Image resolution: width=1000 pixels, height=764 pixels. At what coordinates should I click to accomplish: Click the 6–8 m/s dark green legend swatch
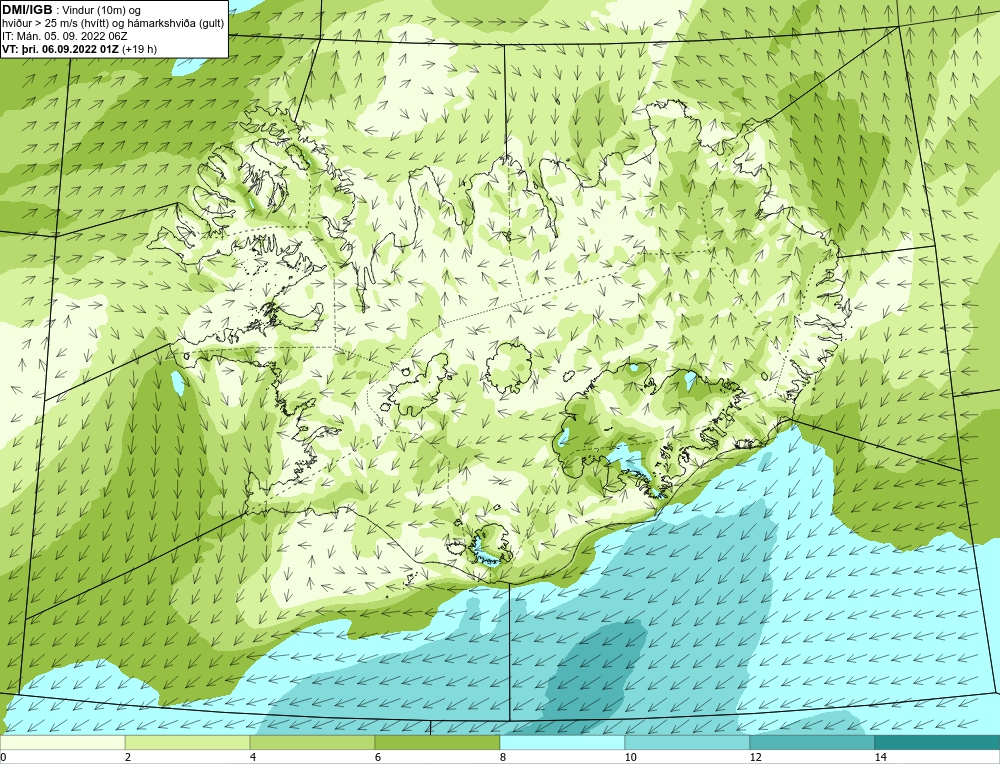438,742
